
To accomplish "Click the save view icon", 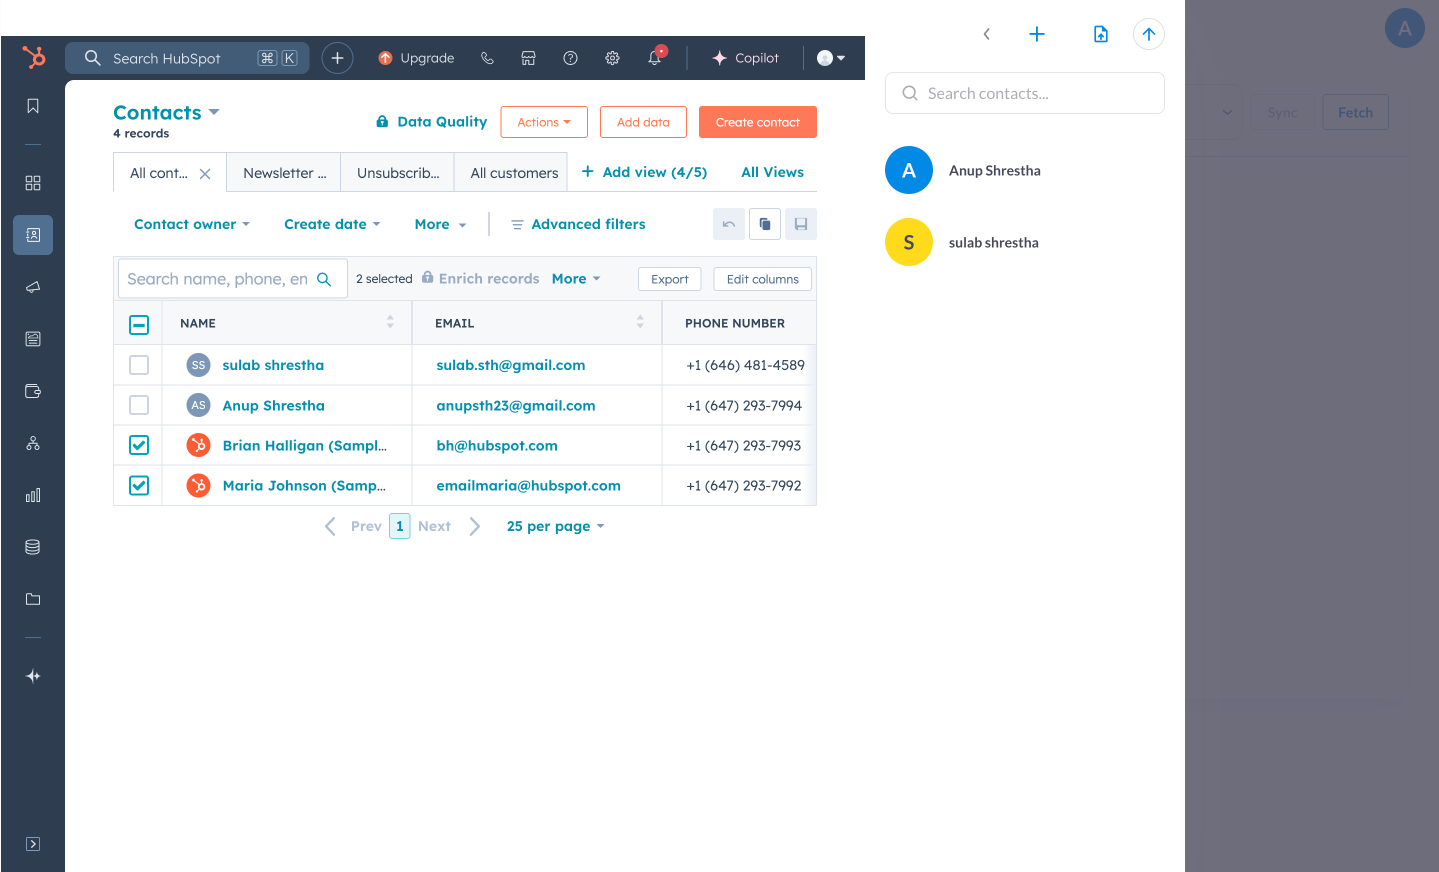I will [x=801, y=224].
